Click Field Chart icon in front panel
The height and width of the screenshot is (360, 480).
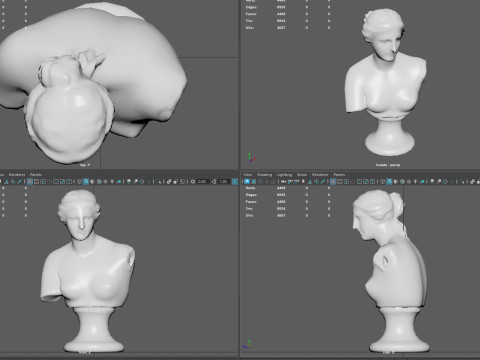pyautogui.click(x=56, y=181)
